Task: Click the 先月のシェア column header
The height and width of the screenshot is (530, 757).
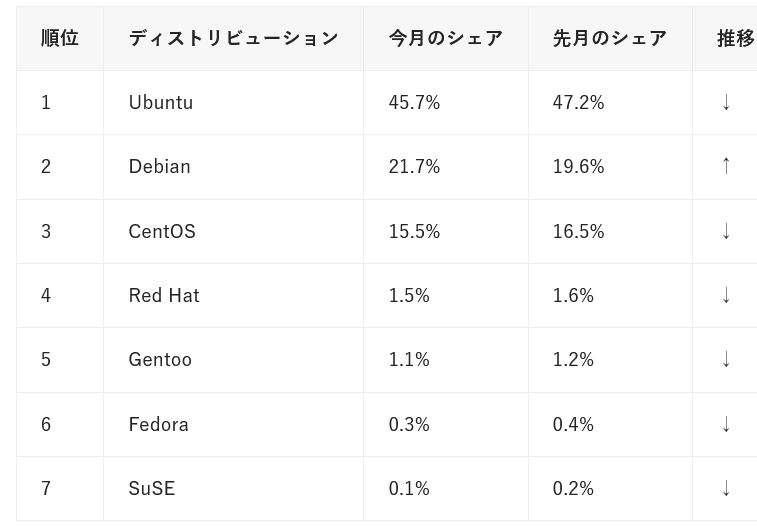Action: [610, 38]
